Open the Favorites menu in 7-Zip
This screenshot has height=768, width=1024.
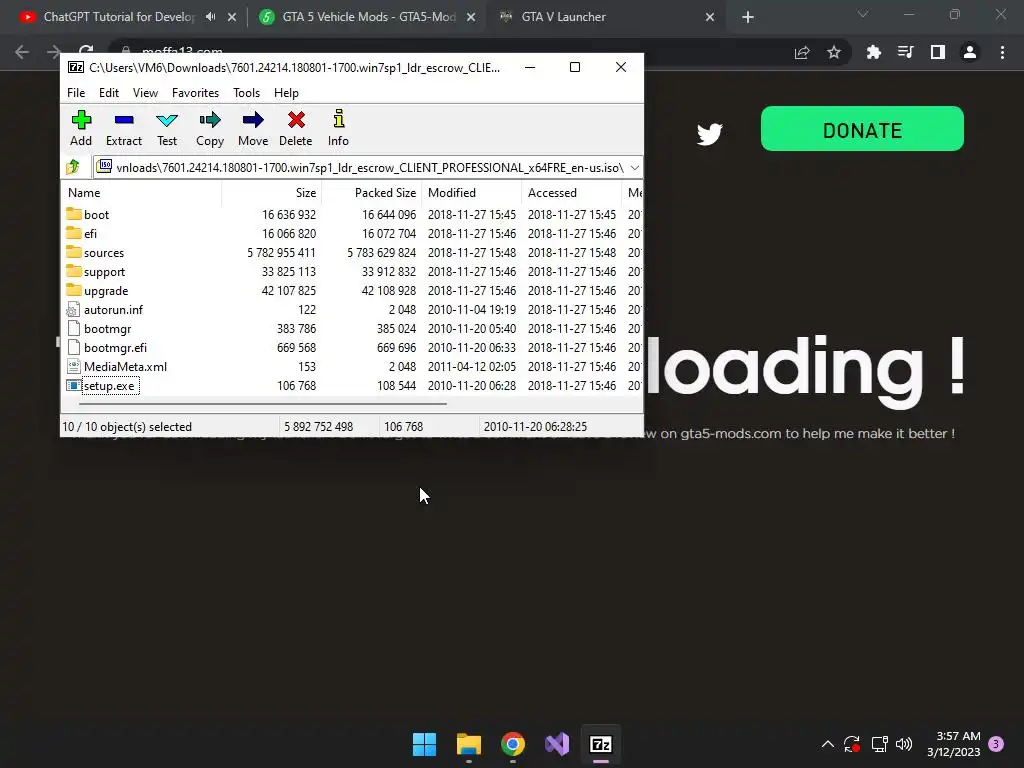(x=195, y=93)
